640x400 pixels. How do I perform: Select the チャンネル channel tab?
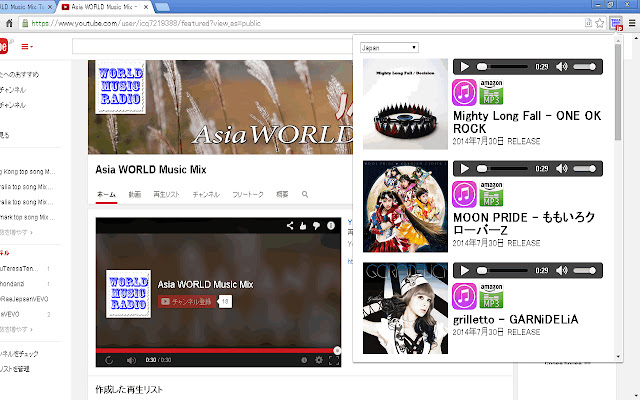pyautogui.click(x=206, y=194)
